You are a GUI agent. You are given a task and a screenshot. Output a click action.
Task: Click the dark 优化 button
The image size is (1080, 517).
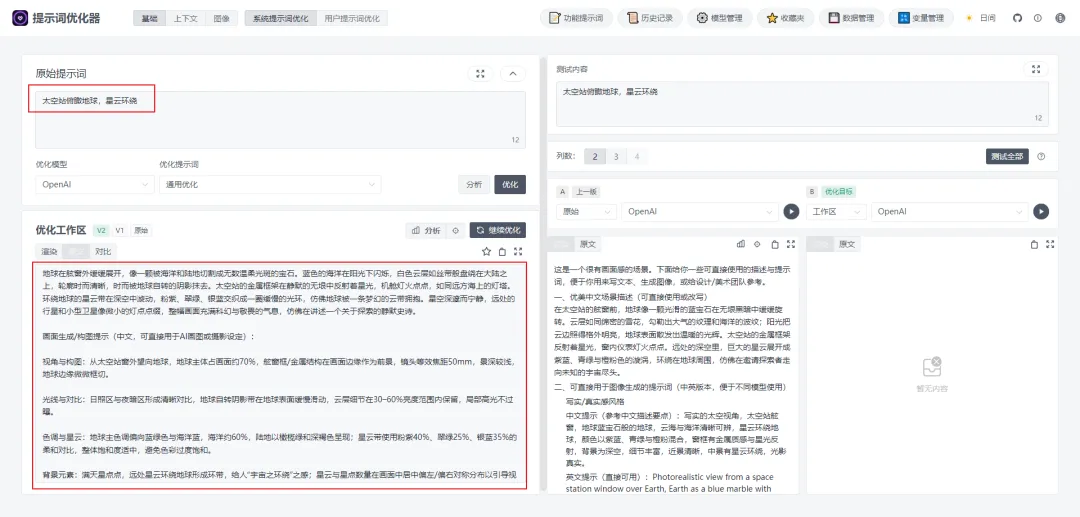(510, 184)
